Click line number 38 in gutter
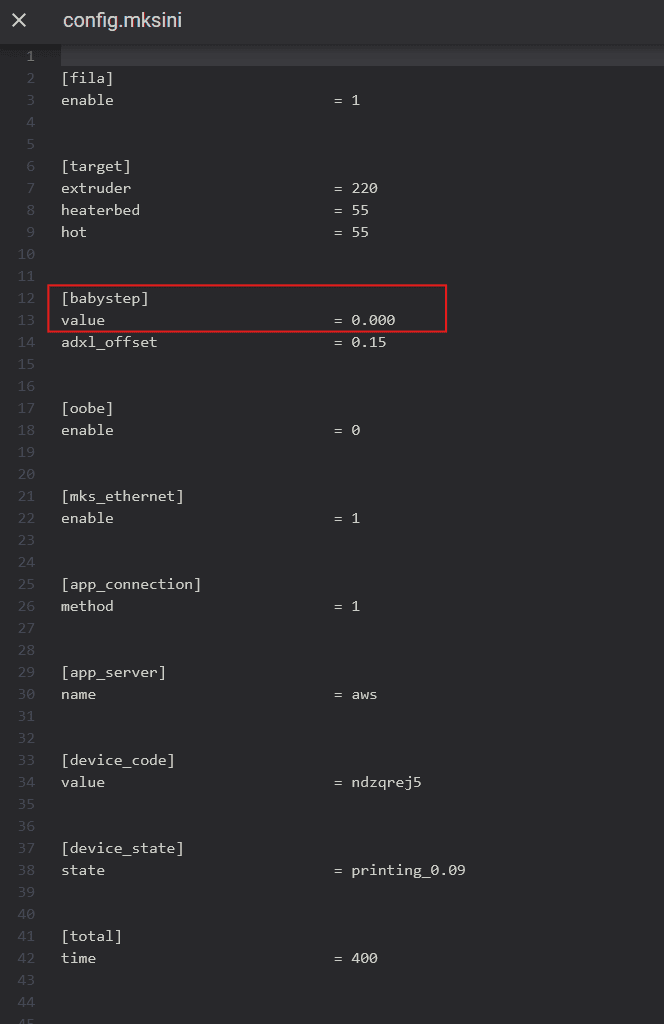The width and height of the screenshot is (664, 1024). 26,871
